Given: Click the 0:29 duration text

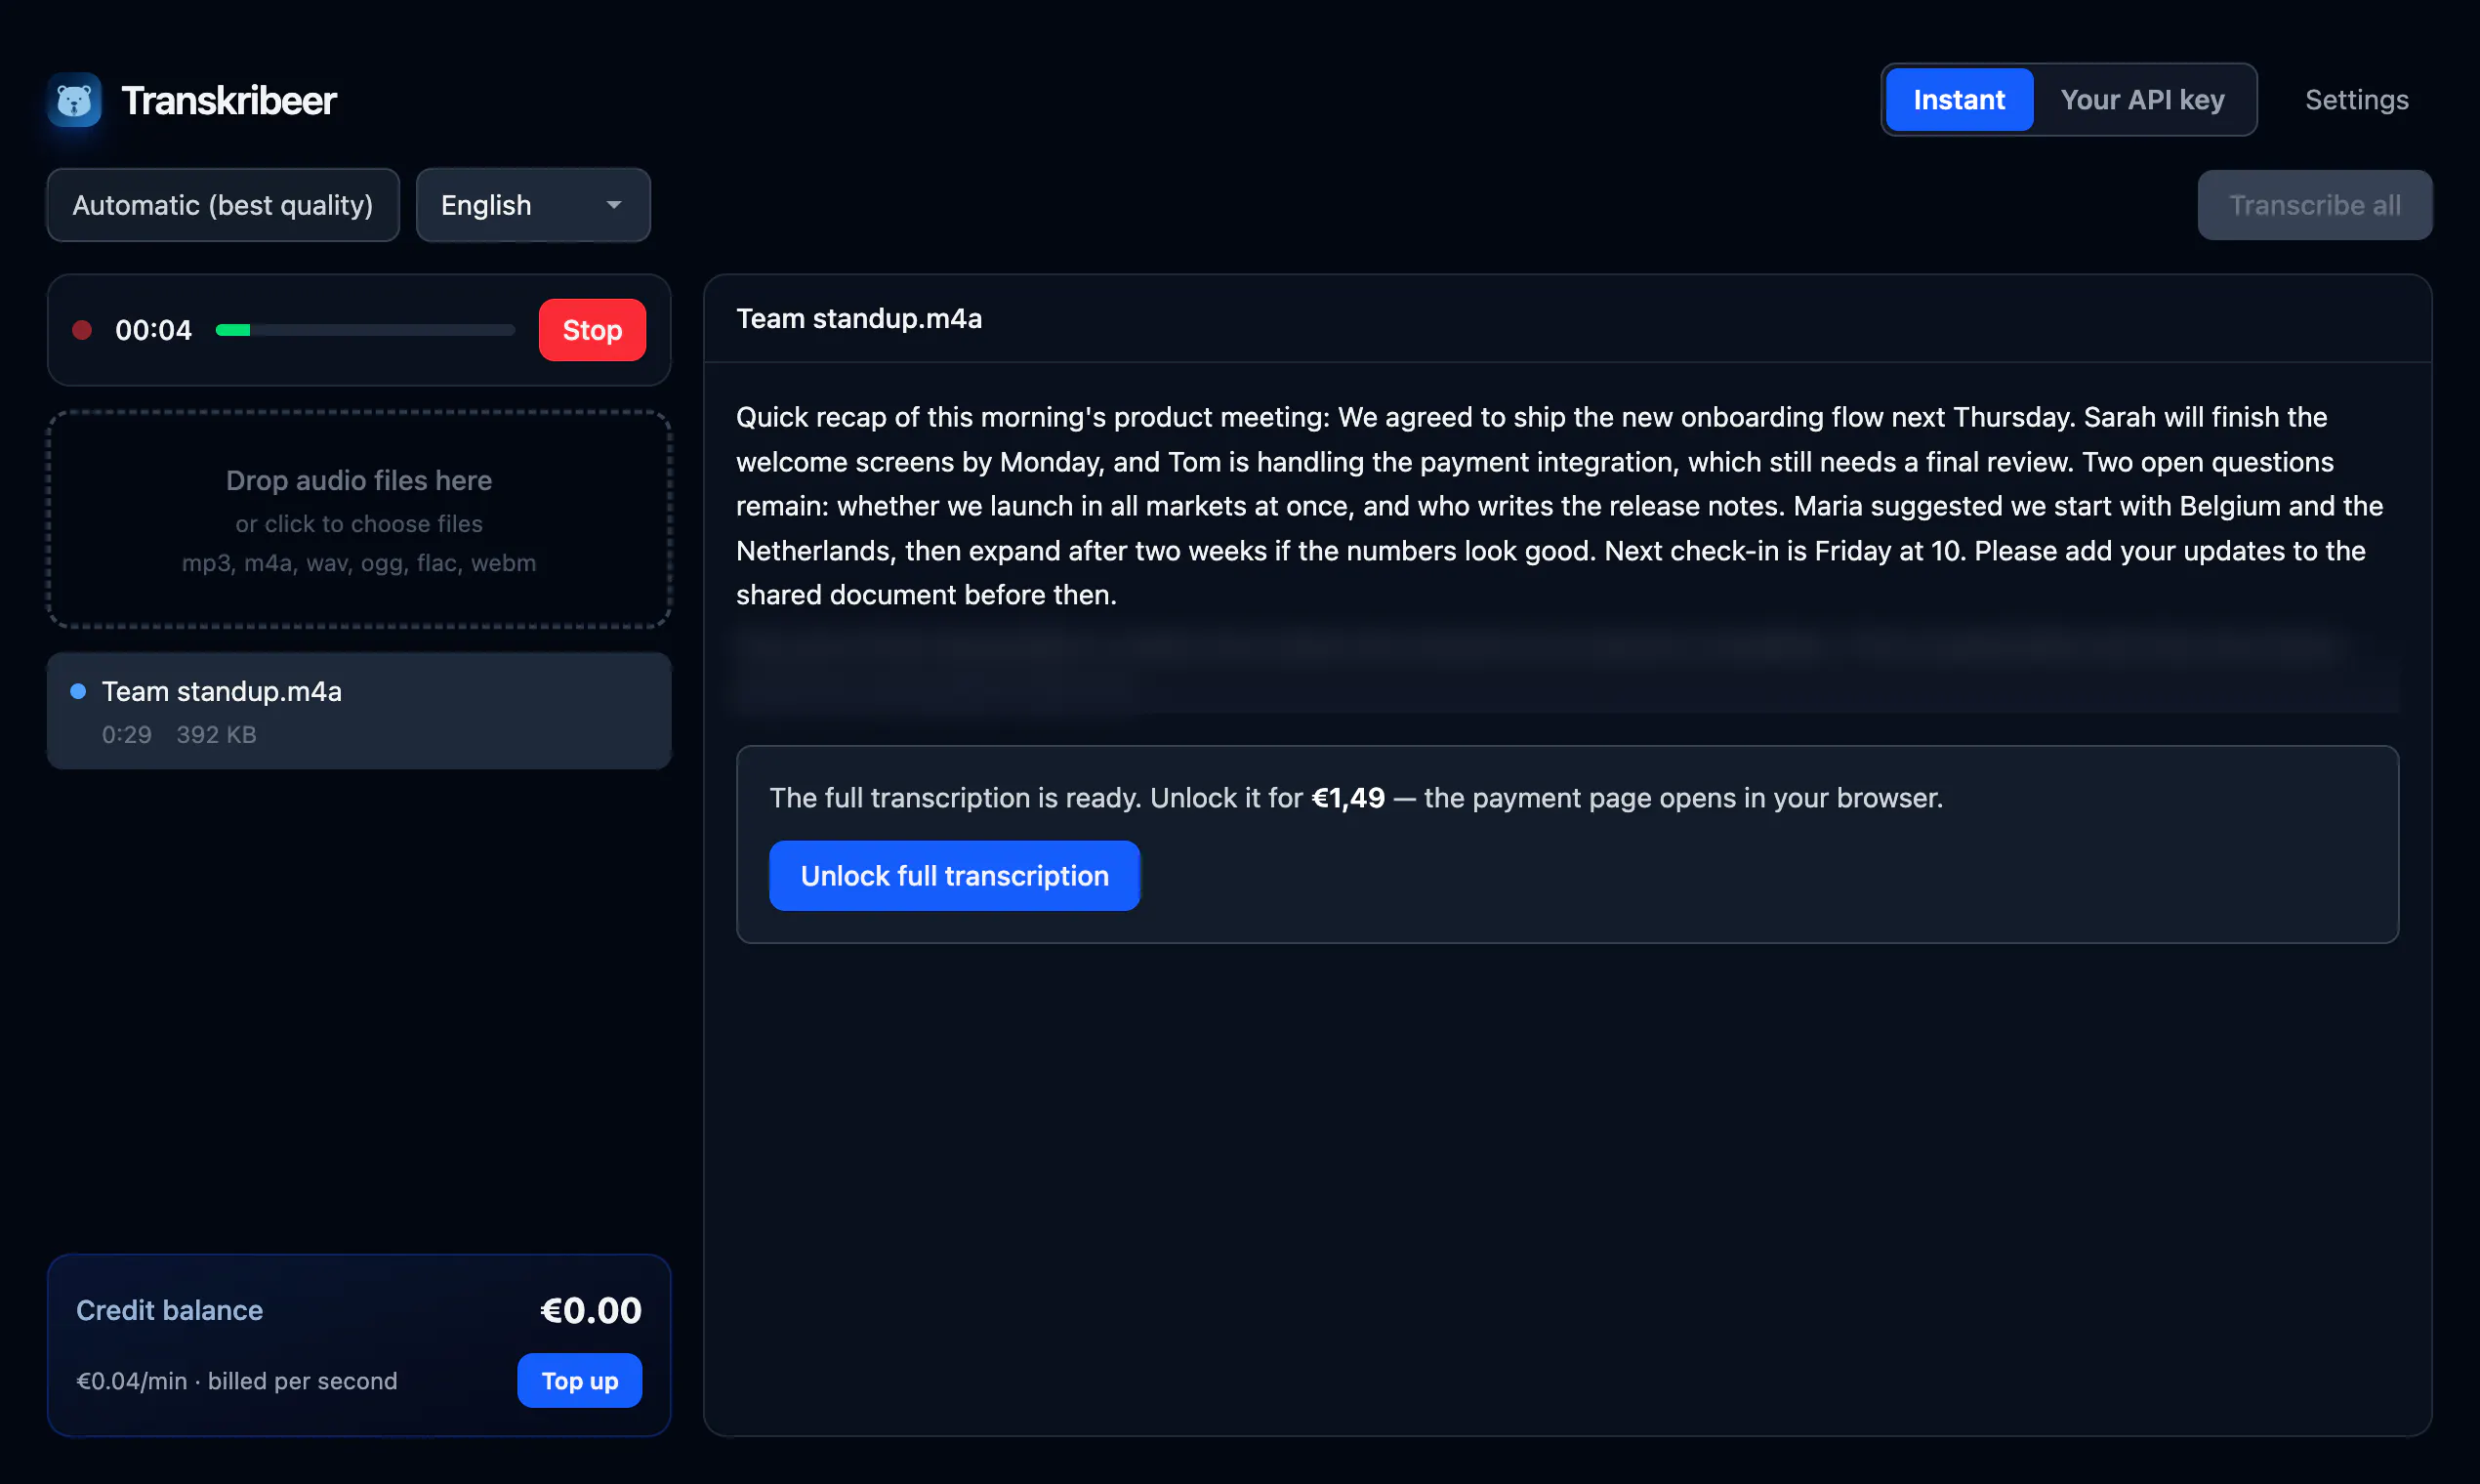Looking at the screenshot, I should pos(126,735).
